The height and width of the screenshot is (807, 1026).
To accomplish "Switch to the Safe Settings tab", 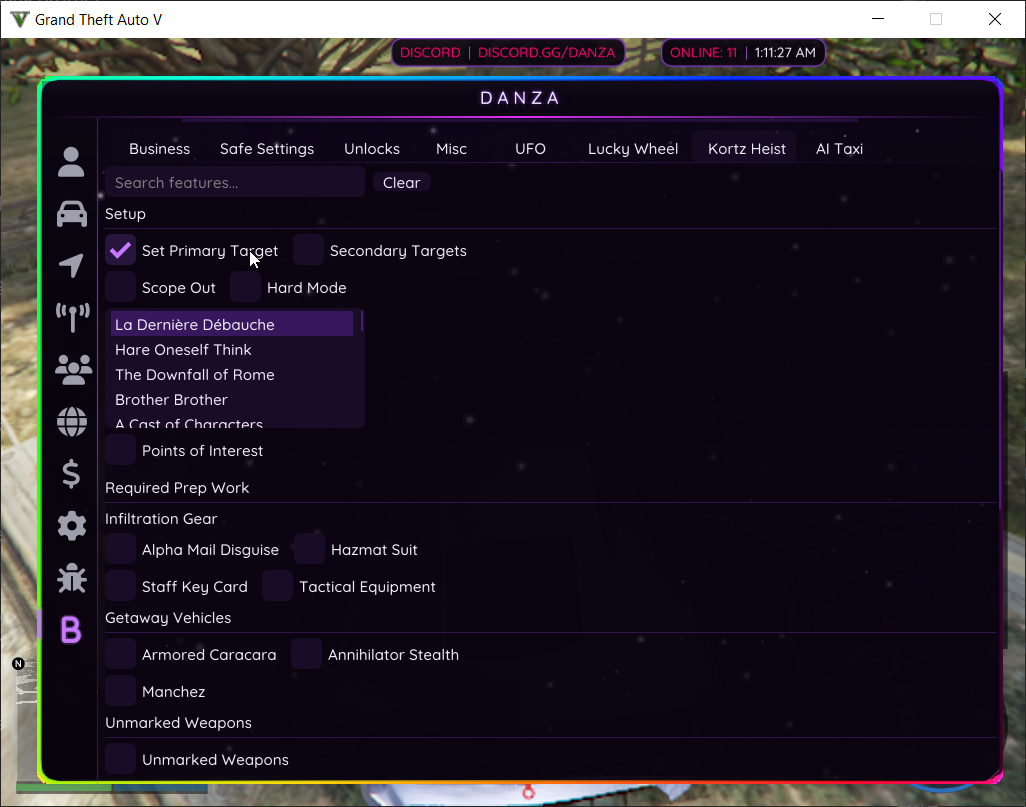I will [267, 149].
